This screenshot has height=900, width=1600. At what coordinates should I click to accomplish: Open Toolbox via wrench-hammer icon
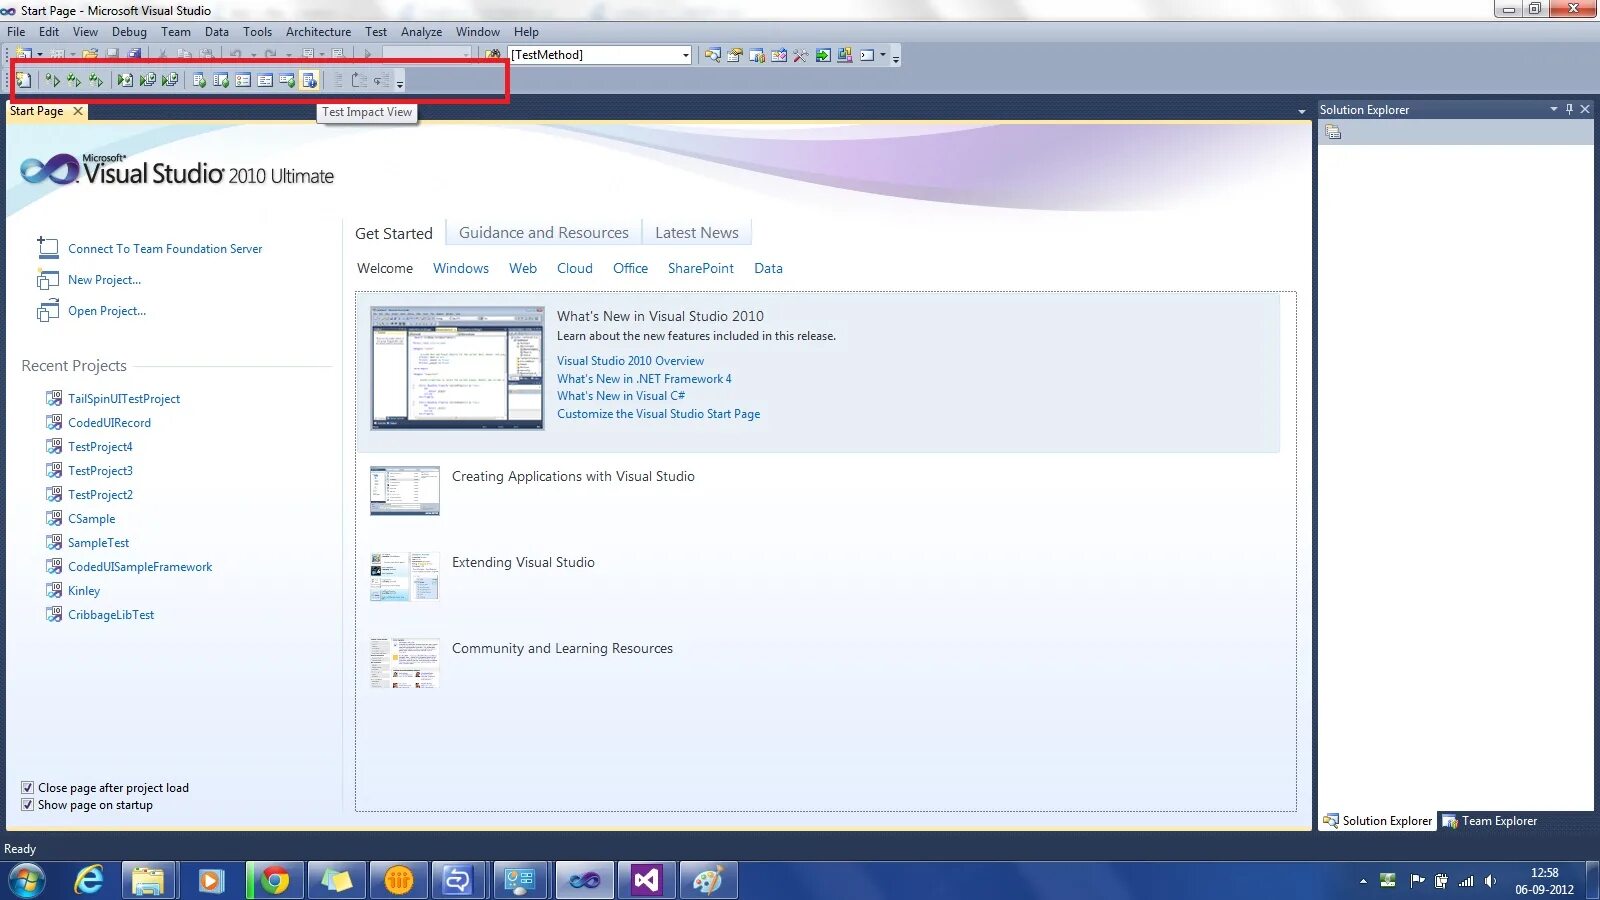point(800,55)
